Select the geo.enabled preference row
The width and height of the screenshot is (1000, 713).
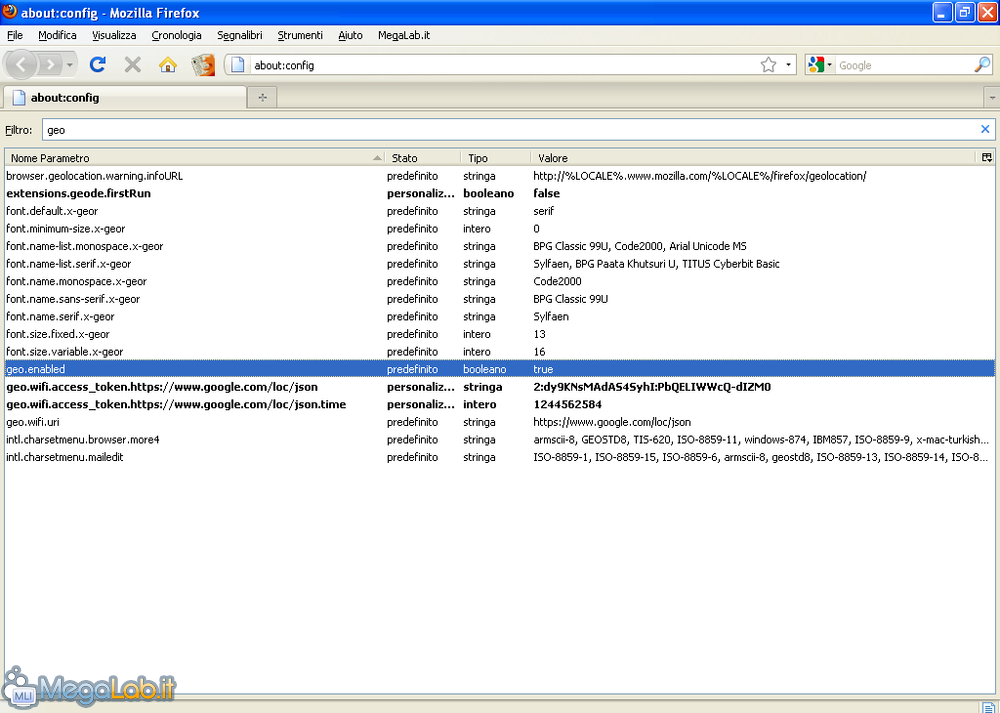pyautogui.click(x=500, y=369)
